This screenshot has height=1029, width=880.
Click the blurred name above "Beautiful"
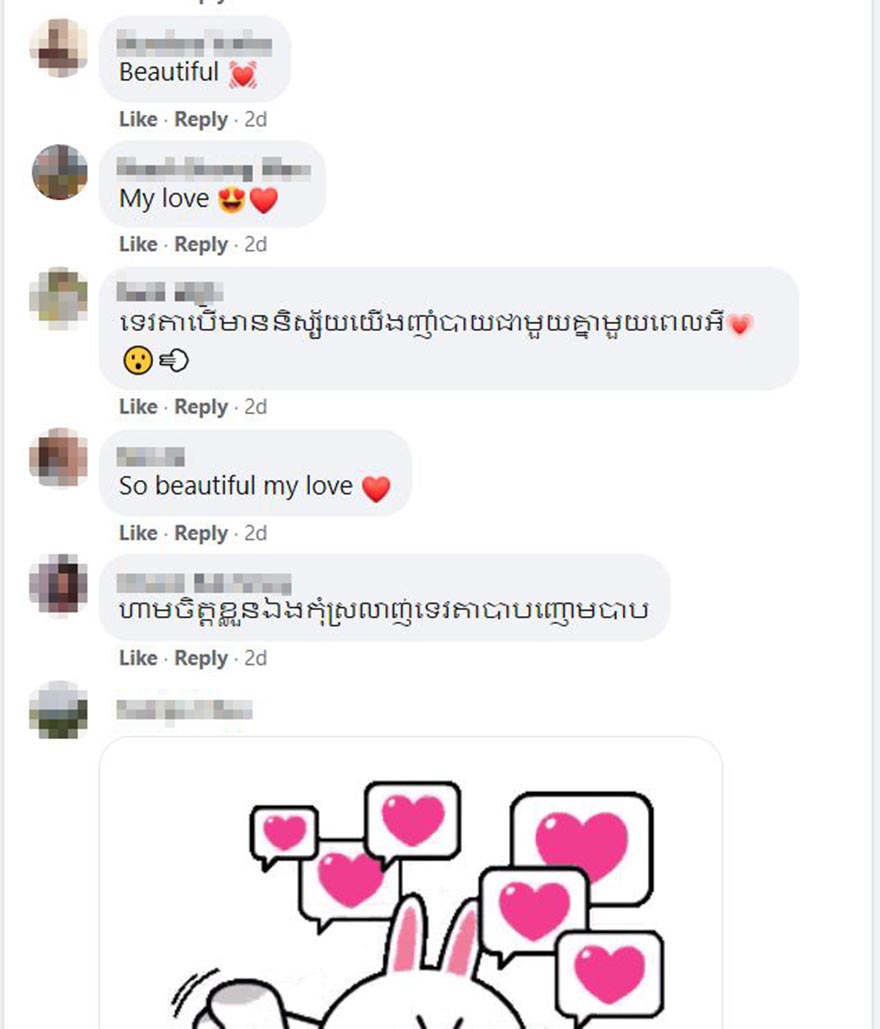click(x=194, y=45)
